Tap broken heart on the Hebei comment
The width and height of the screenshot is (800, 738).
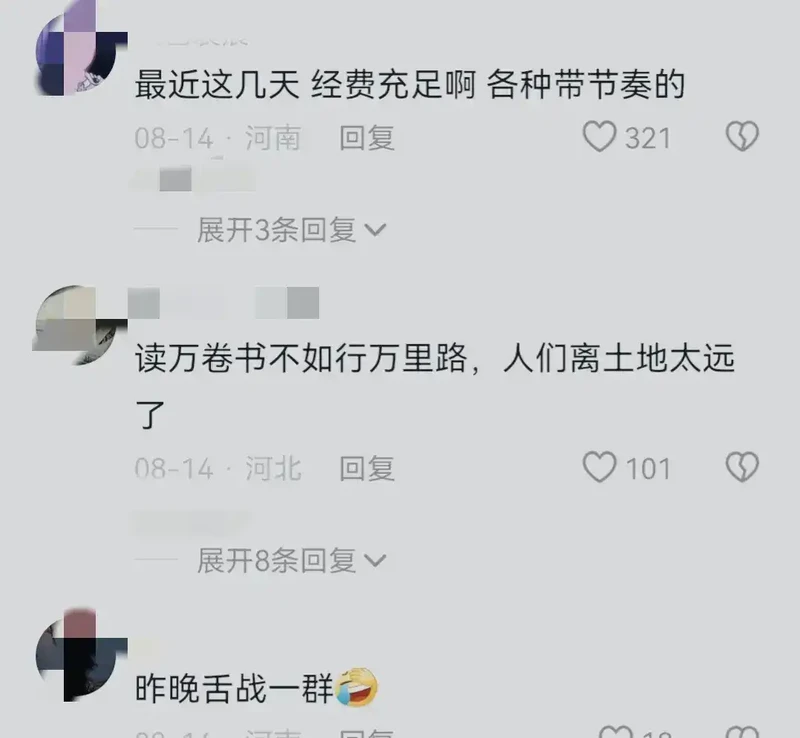pyautogui.click(x=742, y=466)
